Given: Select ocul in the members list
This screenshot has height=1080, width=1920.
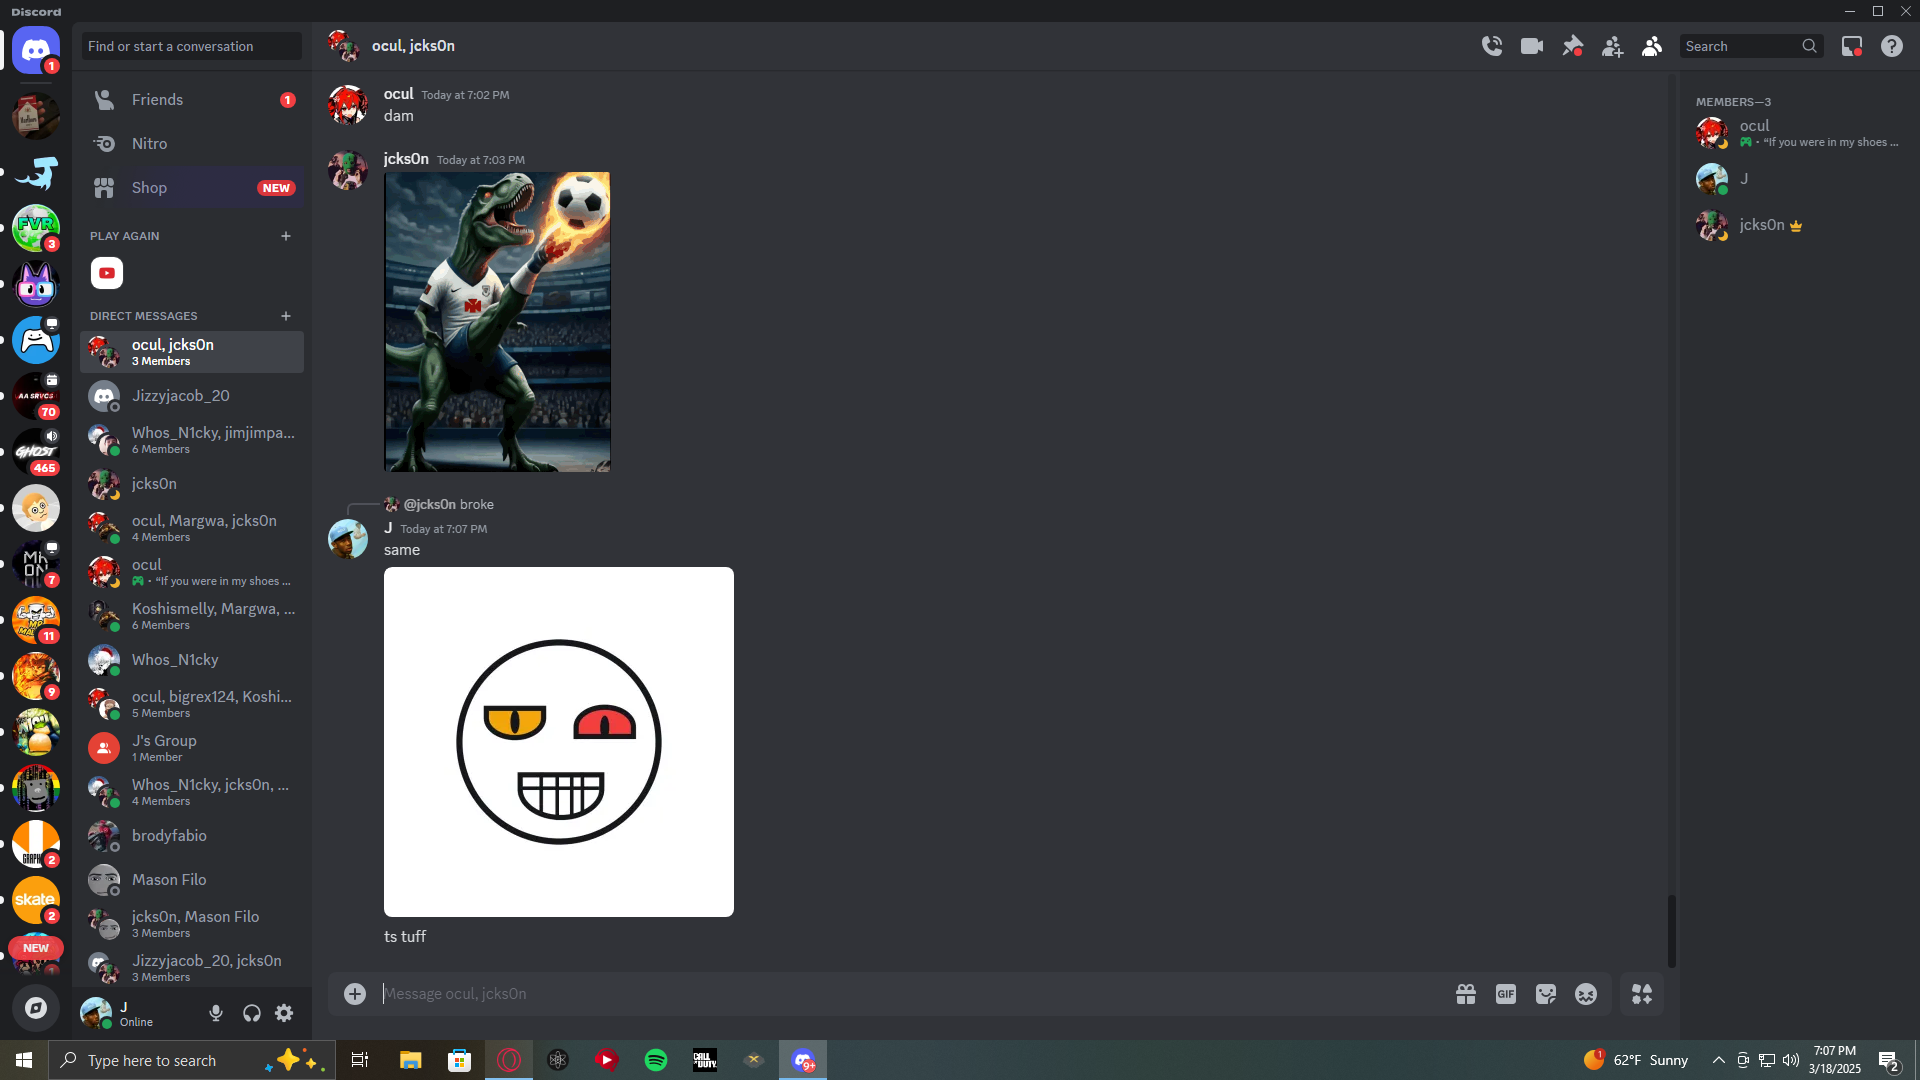Looking at the screenshot, I should [1798, 133].
